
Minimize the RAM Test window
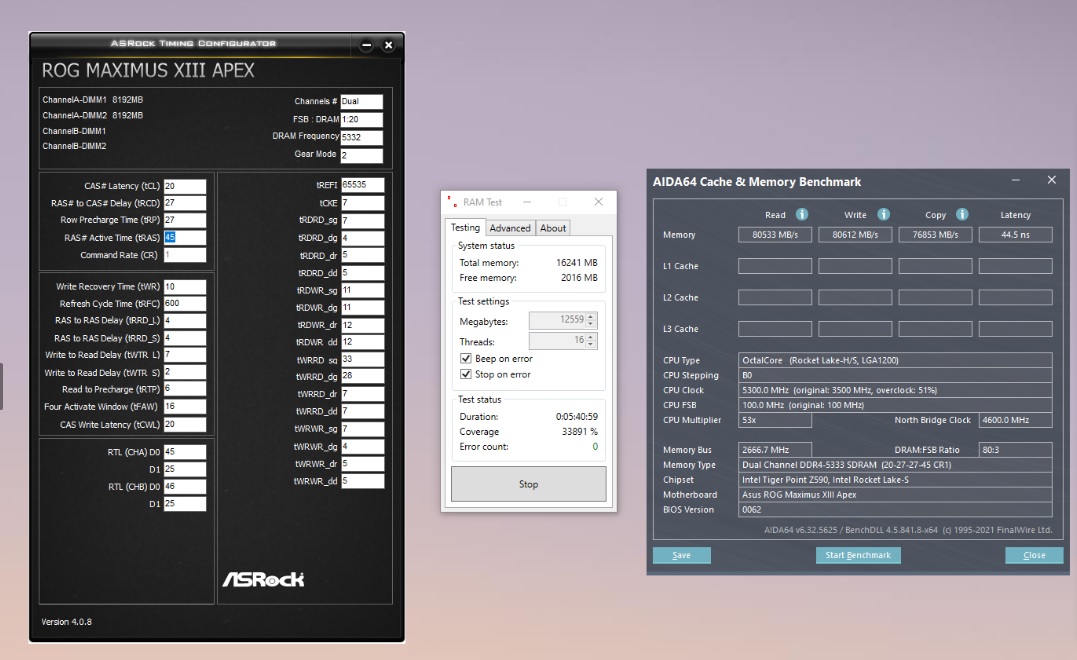coord(527,201)
